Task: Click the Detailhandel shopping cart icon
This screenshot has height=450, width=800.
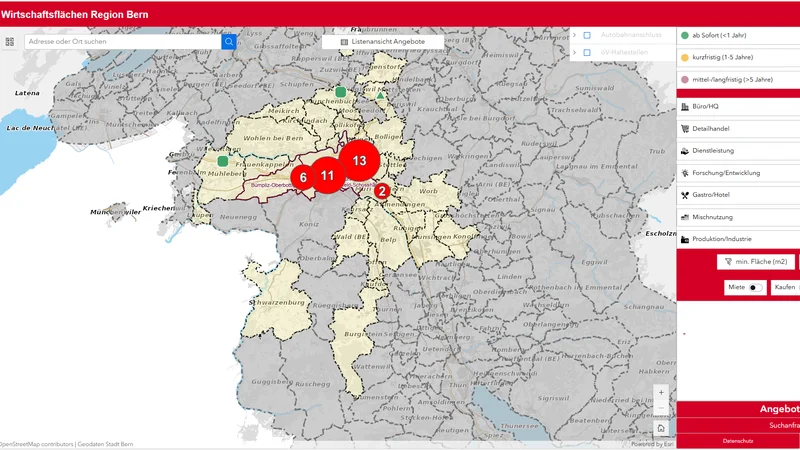Action: point(685,129)
